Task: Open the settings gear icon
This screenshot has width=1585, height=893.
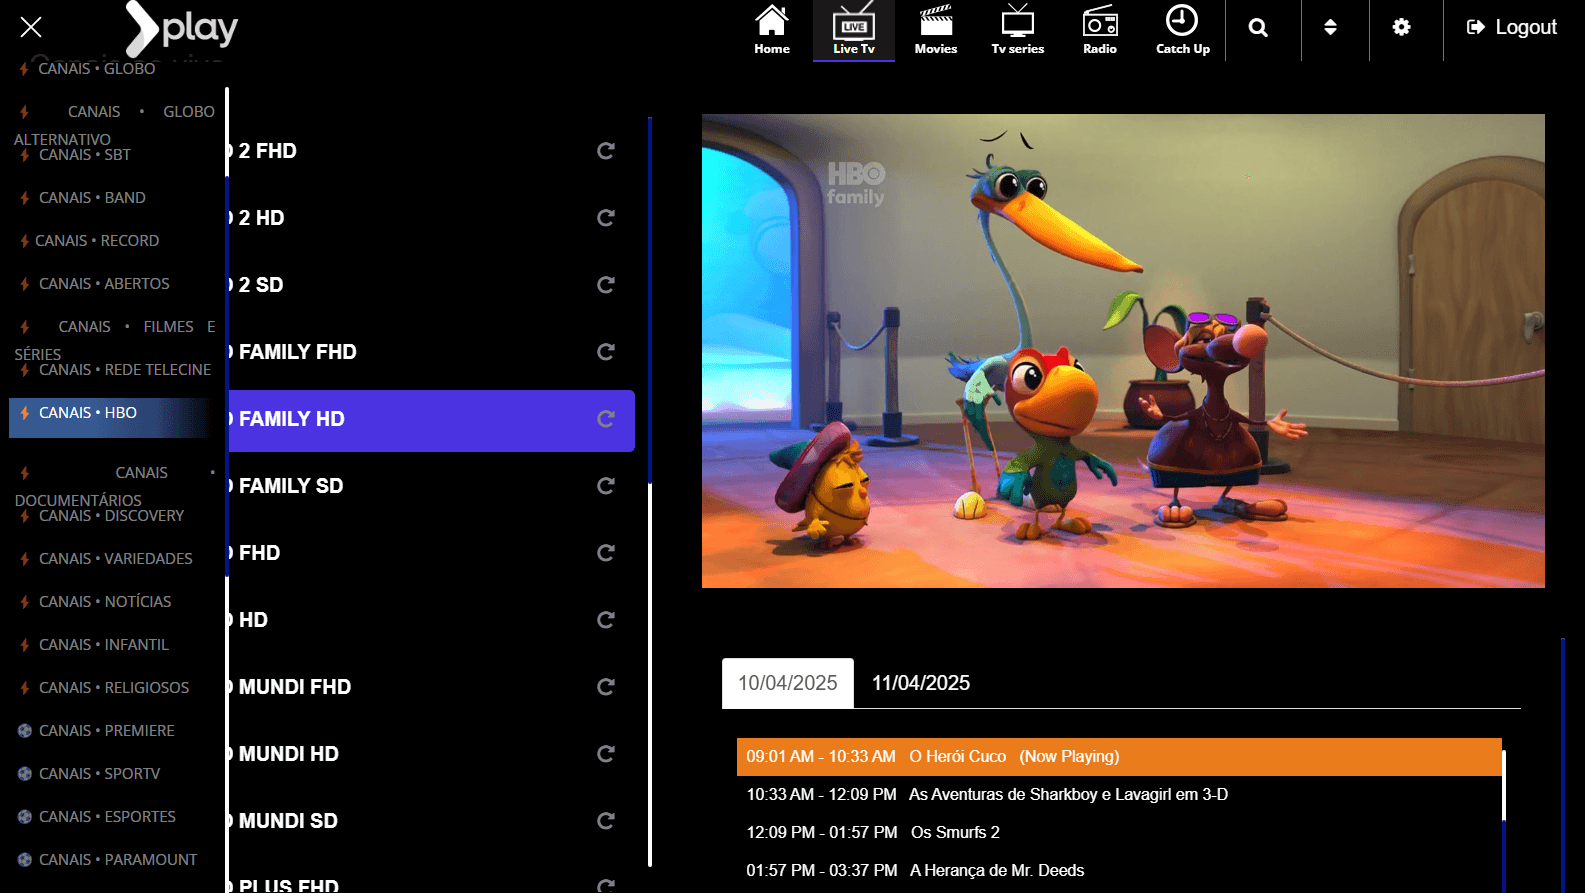Action: click(x=1401, y=28)
